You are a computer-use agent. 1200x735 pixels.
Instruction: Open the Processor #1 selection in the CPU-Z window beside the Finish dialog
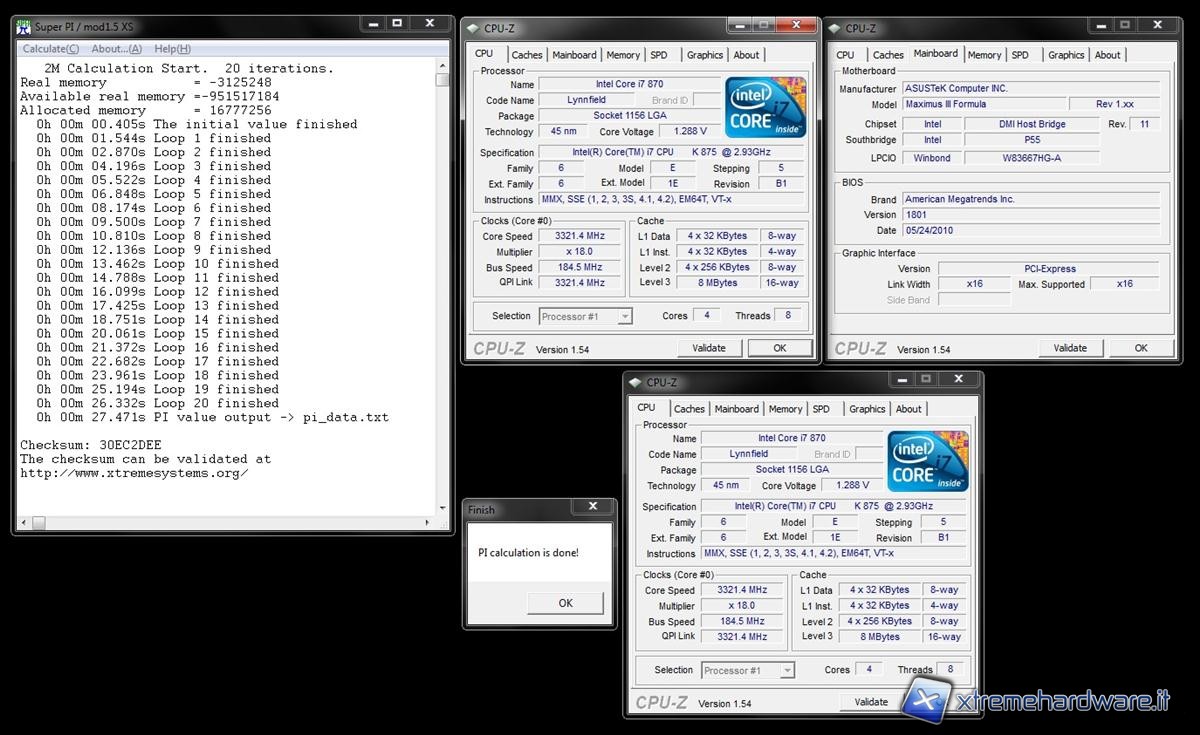pyautogui.click(x=786, y=670)
